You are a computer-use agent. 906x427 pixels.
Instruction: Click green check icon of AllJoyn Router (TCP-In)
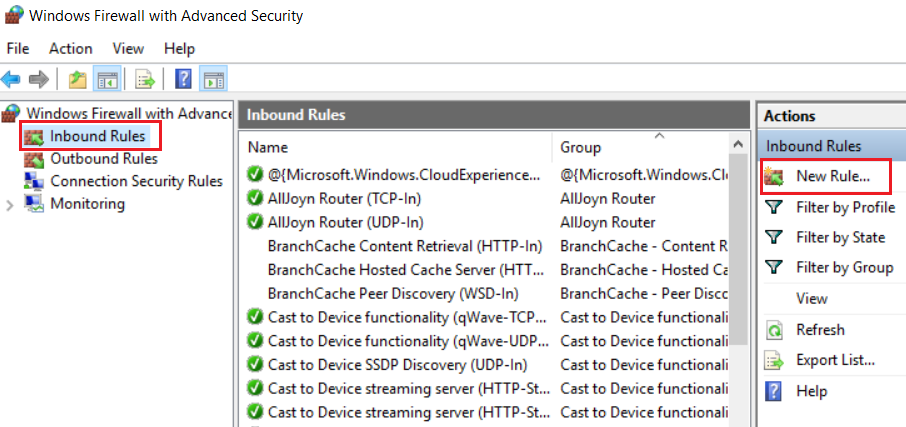(x=254, y=199)
